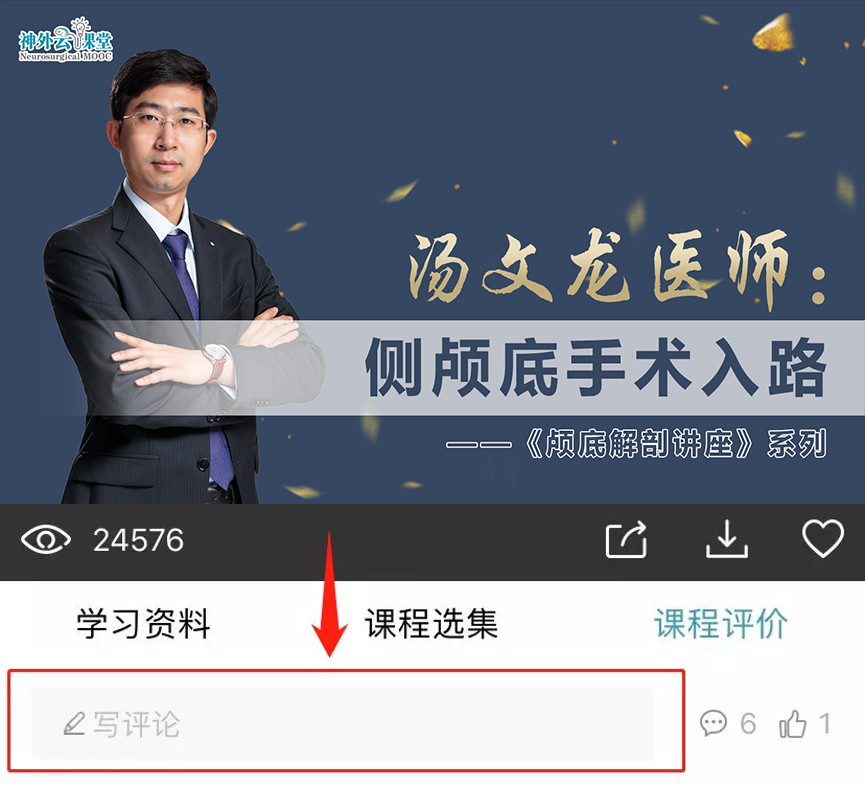This screenshot has height=787, width=865.
Task: Click the 汤文龙医师 gold calligraphy heading
Action: [617, 267]
